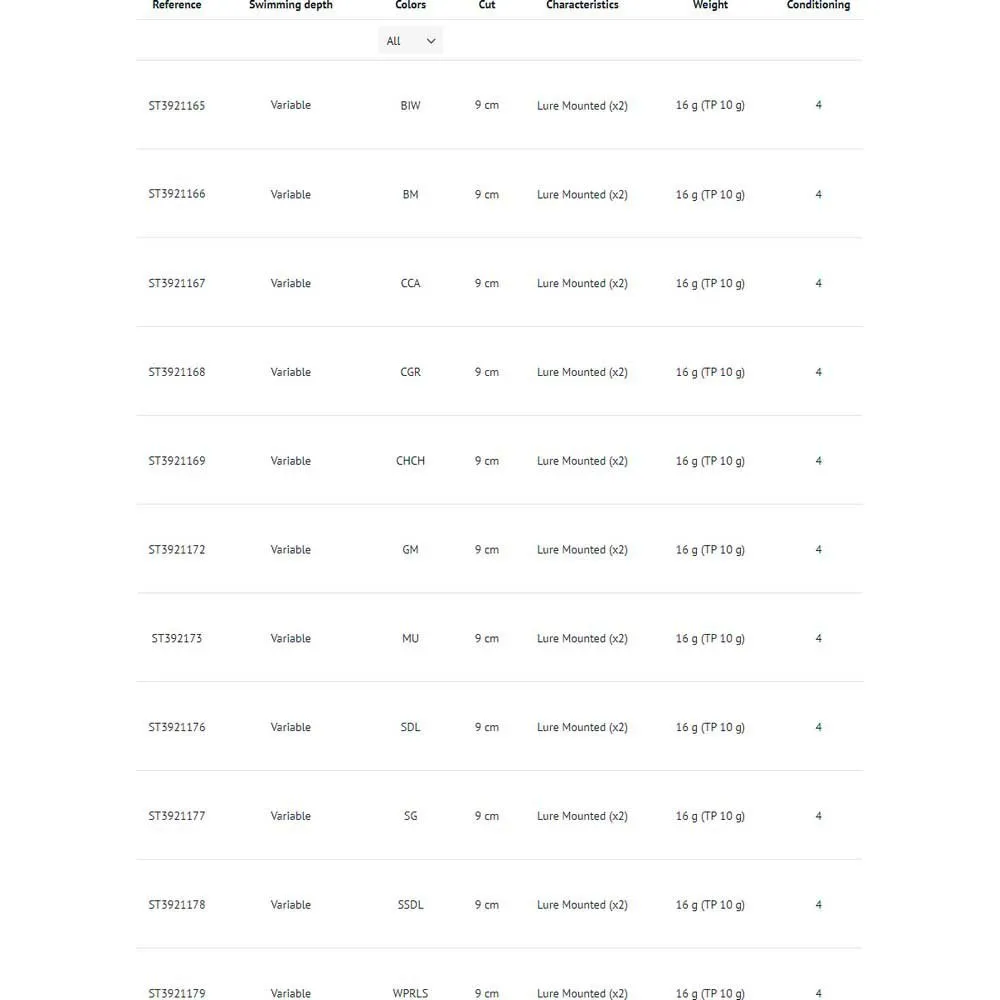Click conditioning value 4 in CCA row

818,283
